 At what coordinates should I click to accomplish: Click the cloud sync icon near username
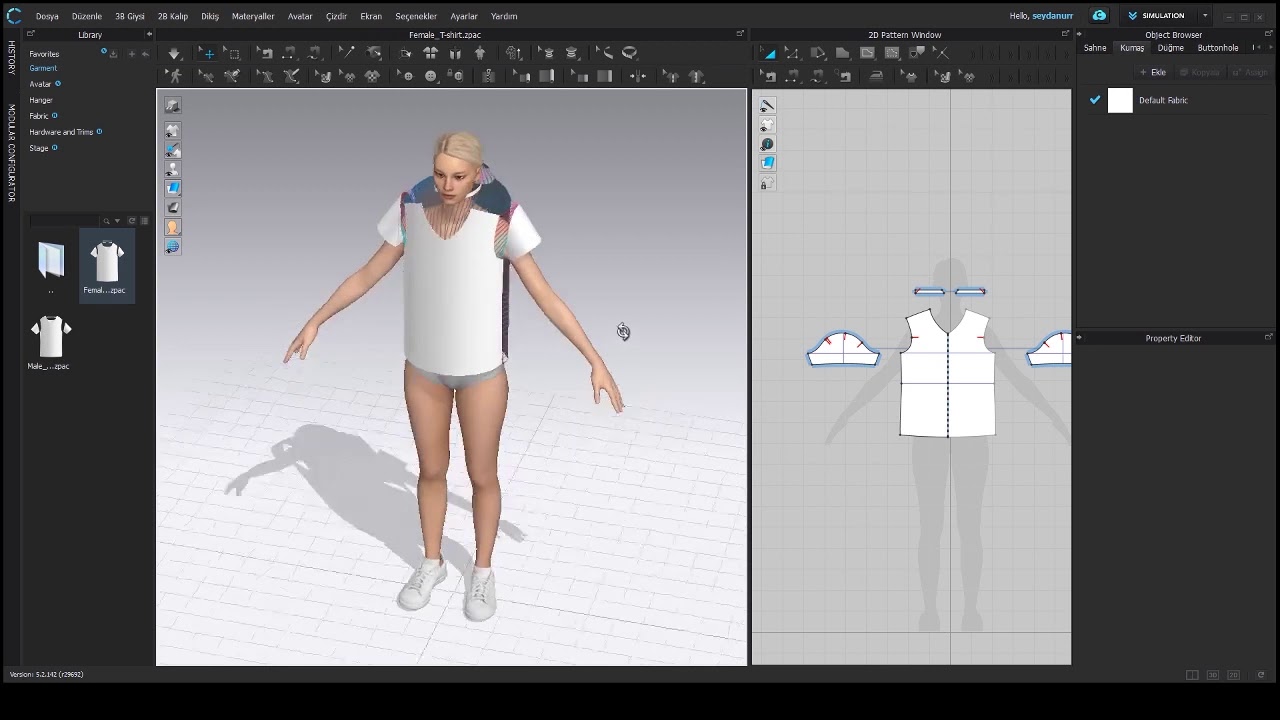pos(1099,16)
